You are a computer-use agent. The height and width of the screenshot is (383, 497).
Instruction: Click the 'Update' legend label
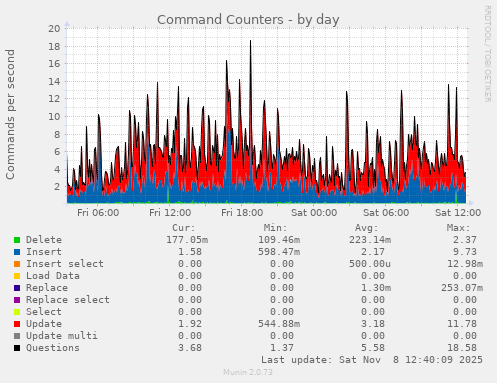tap(44, 324)
